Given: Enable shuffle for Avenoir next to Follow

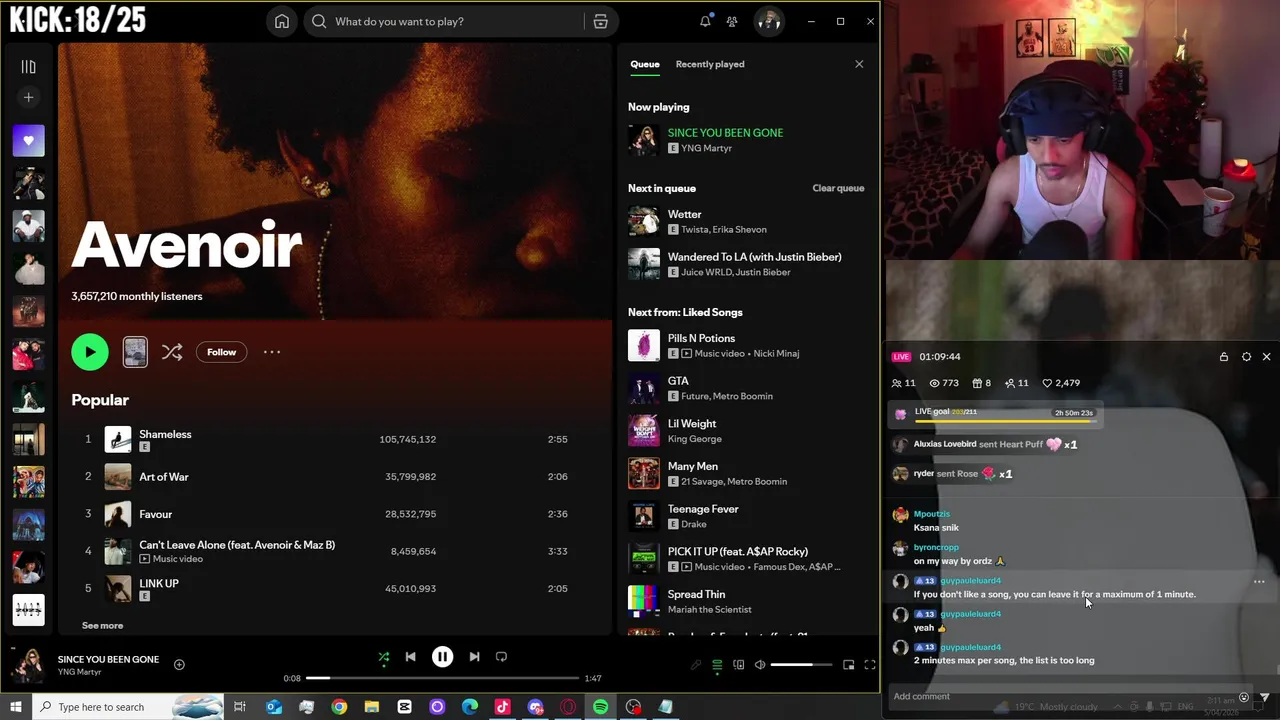Looking at the screenshot, I should 172,352.
